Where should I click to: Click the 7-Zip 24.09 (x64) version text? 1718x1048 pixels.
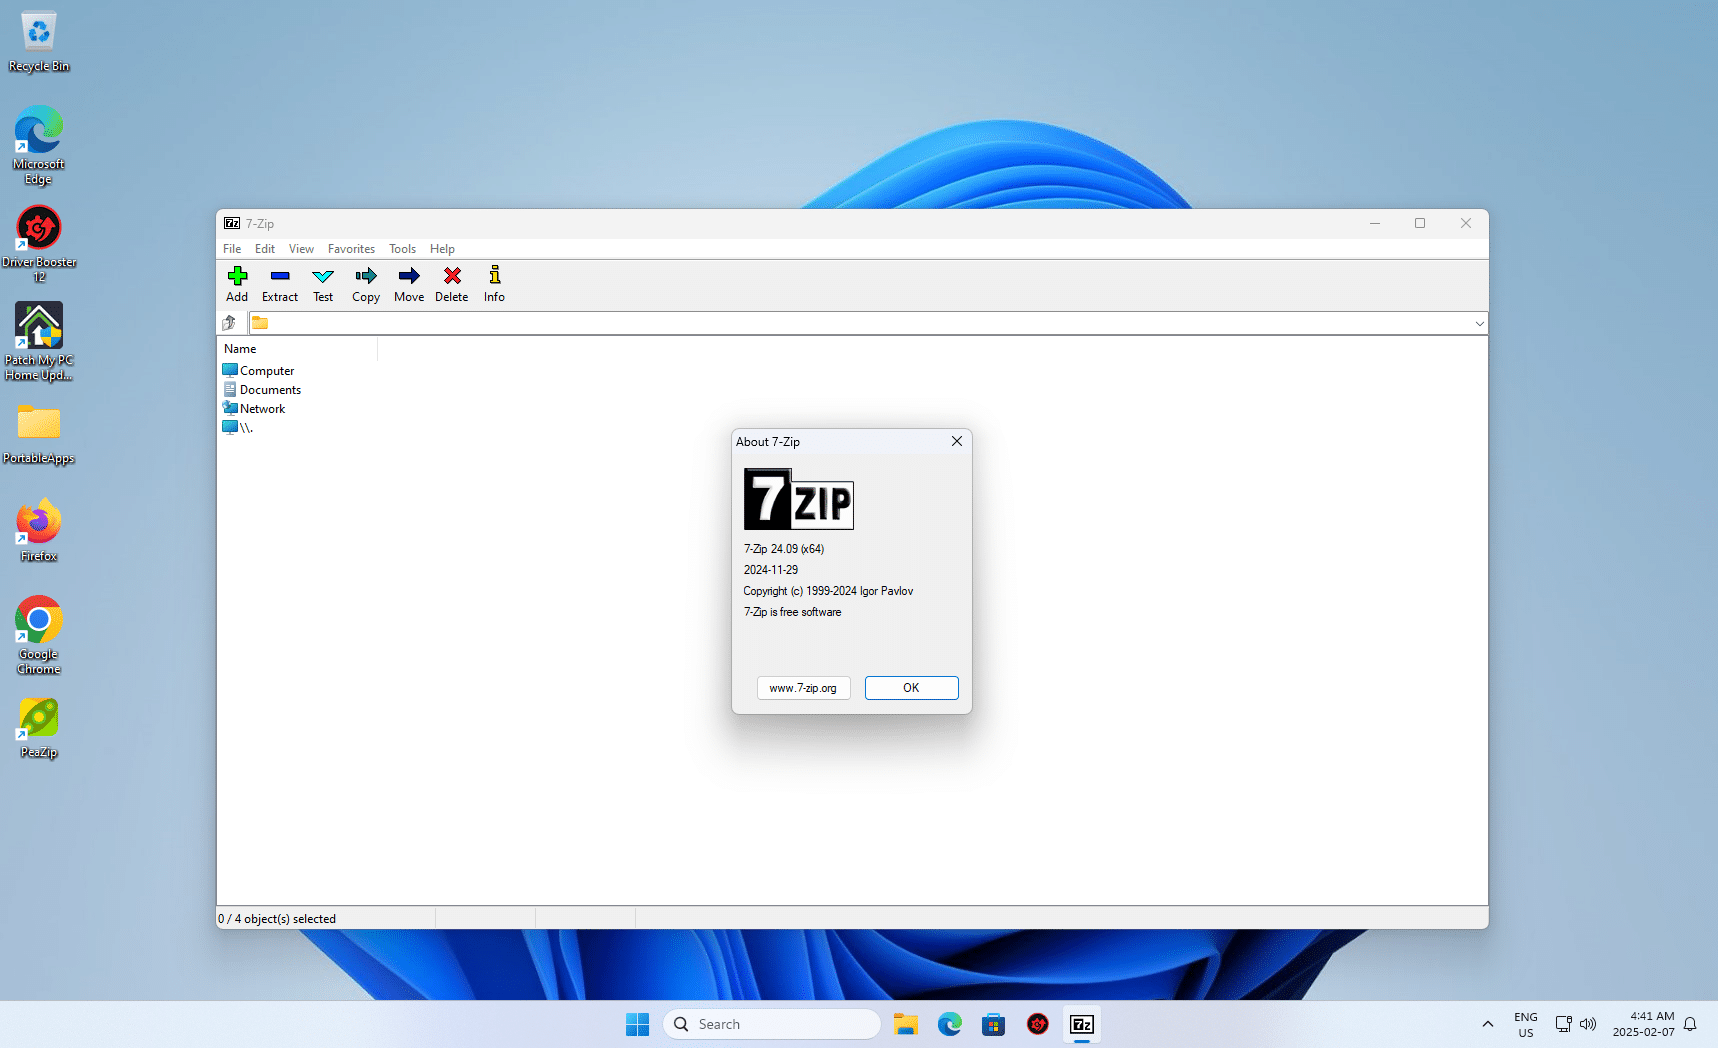pyautogui.click(x=784, y=549)
